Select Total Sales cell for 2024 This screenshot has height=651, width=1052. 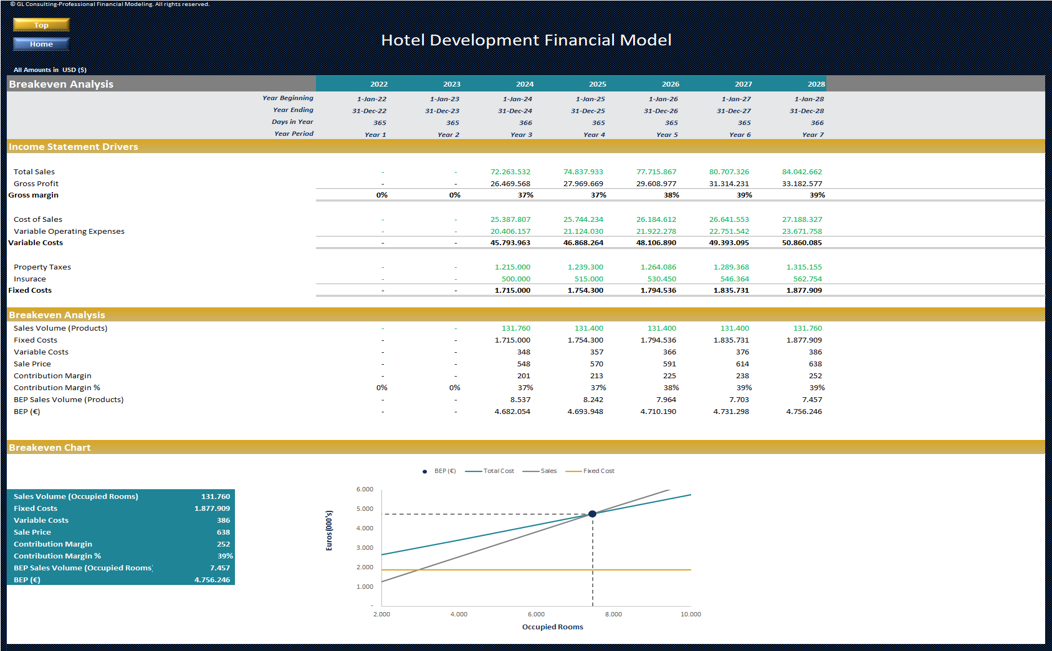[511, 172]
